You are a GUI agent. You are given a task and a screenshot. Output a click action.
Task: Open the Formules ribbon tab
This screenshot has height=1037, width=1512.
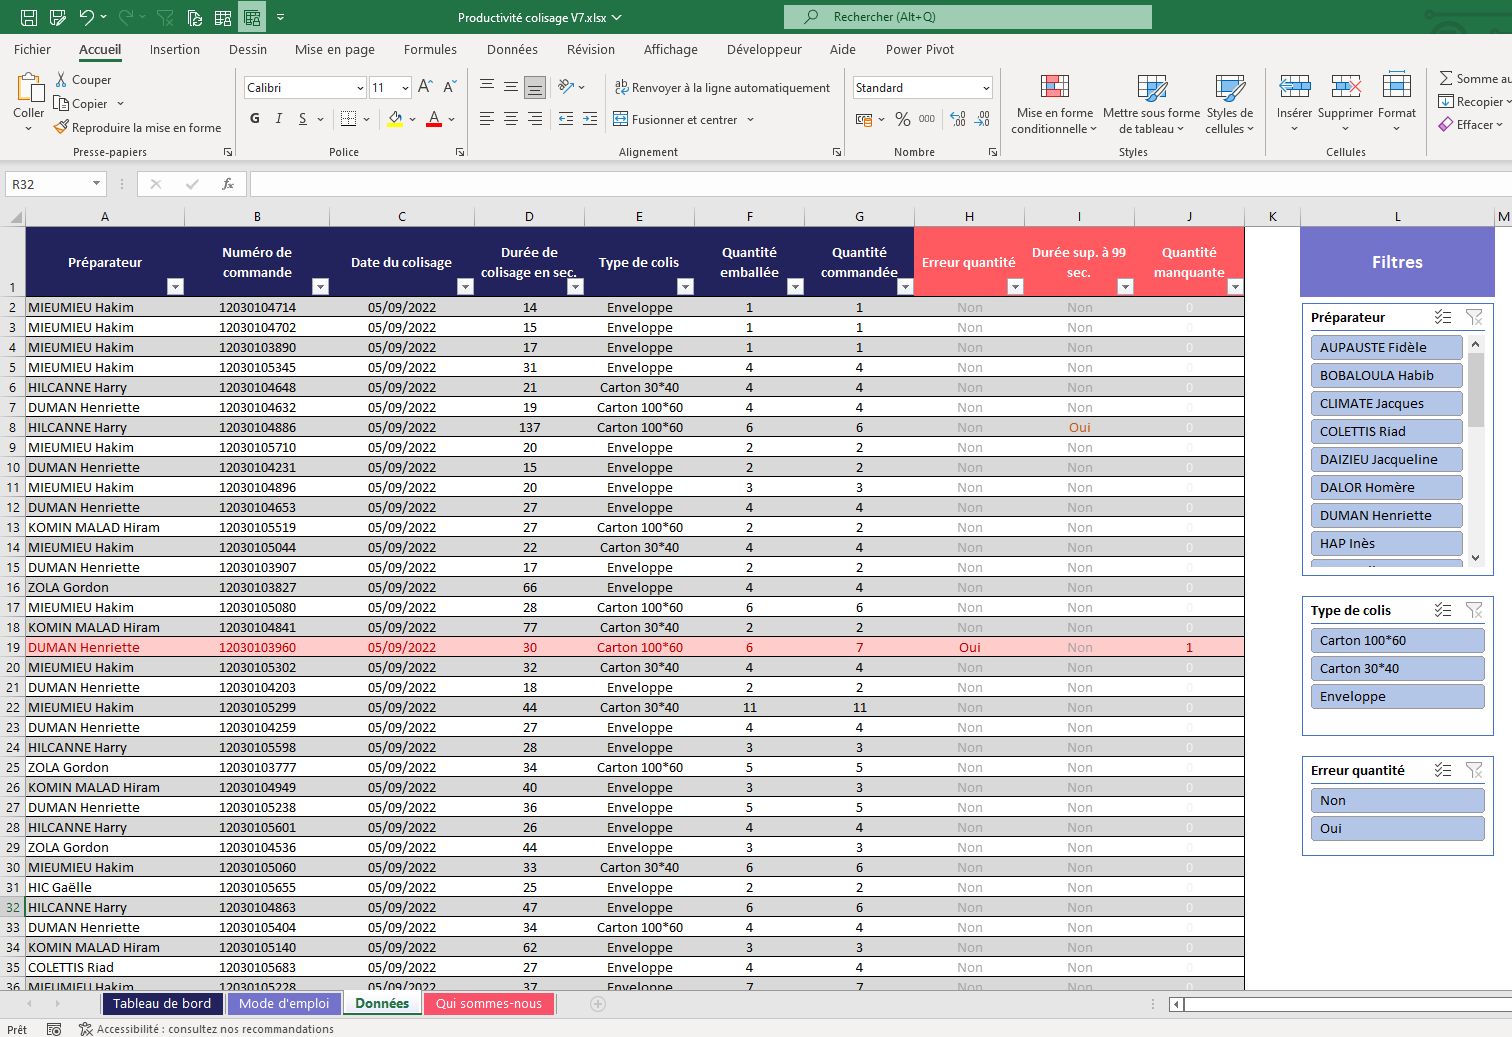[430, 49]
